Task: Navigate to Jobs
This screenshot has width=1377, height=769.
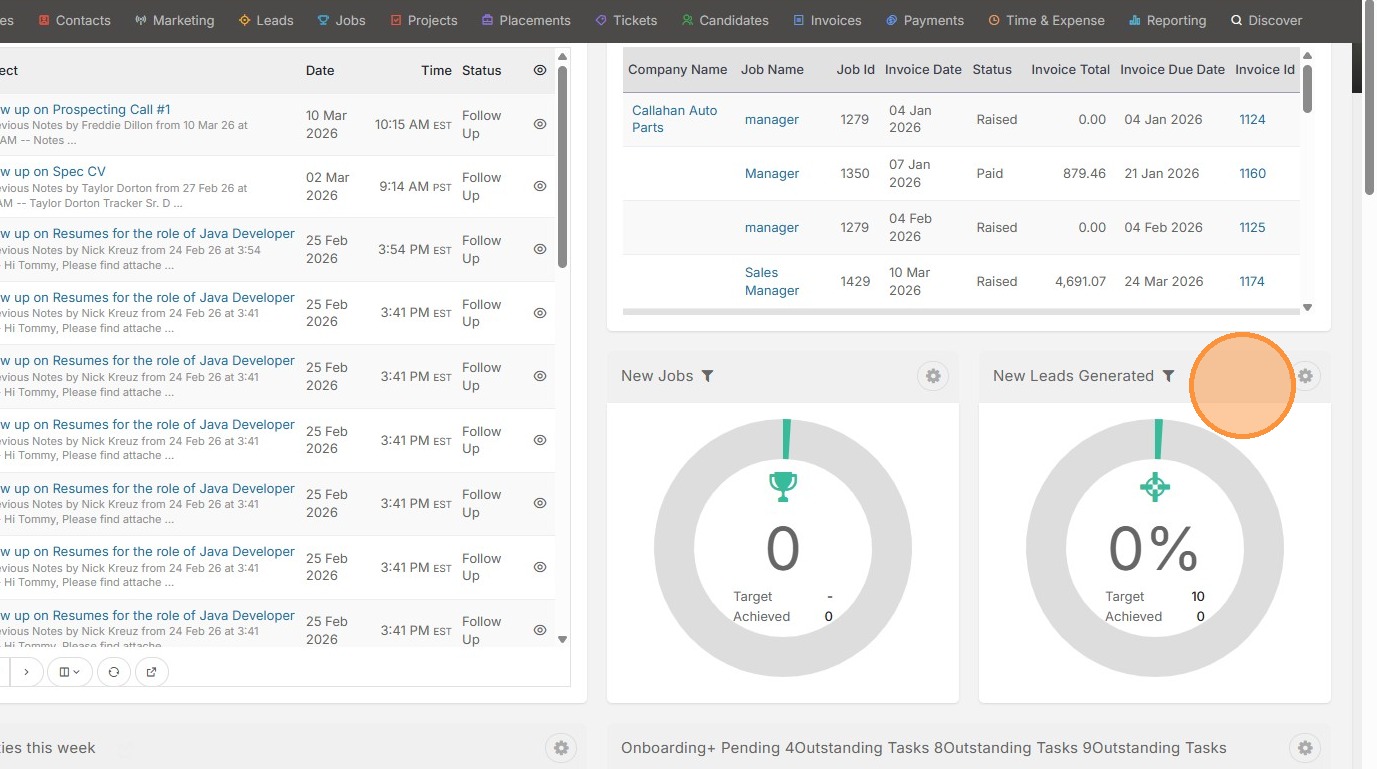Action: (x=342, y=20)
